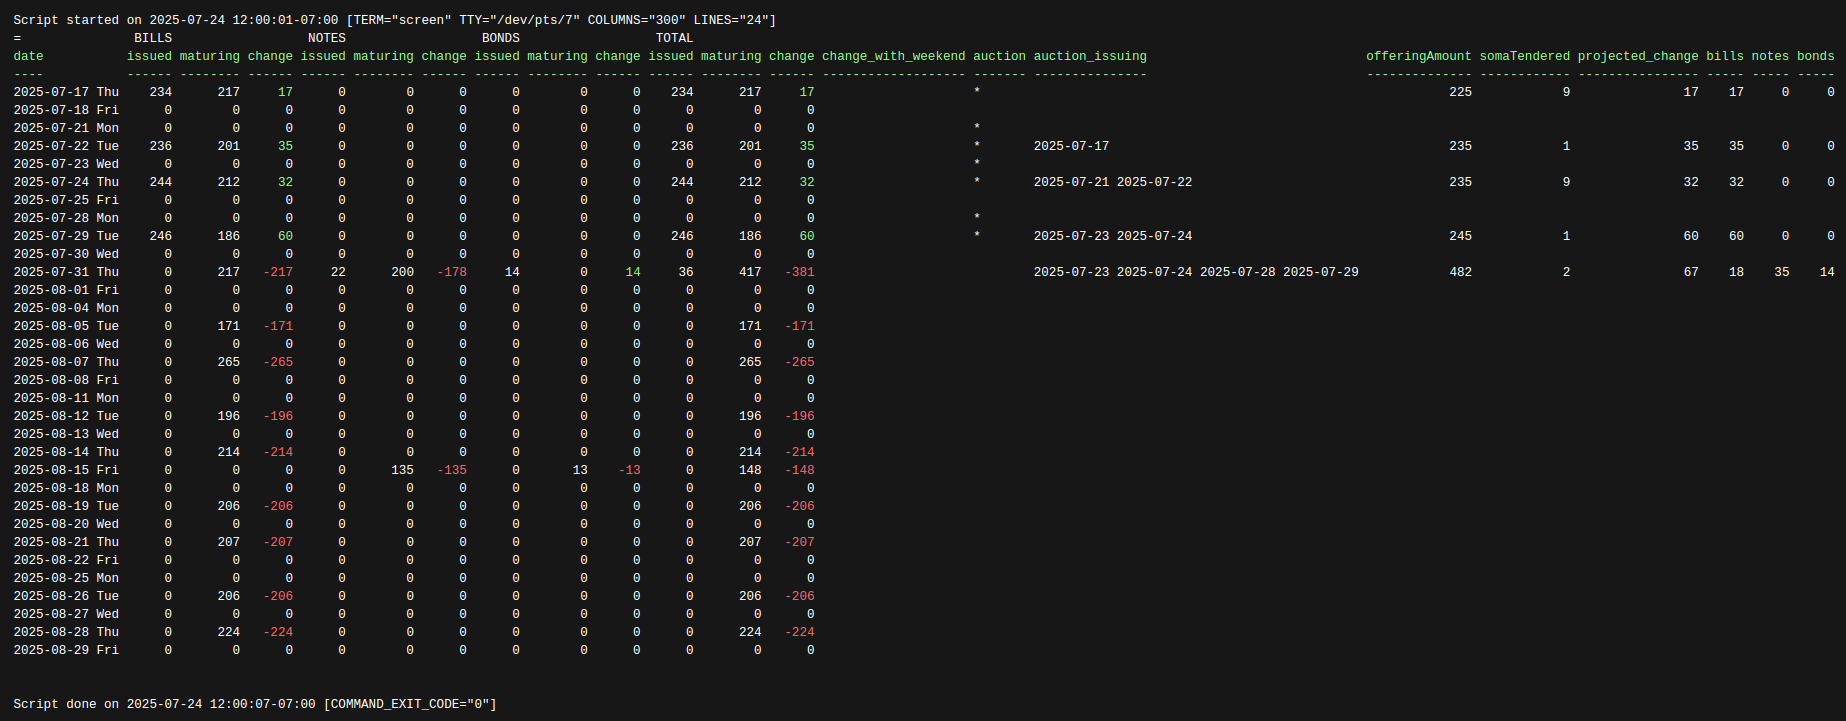Click the red '-224' bills change value
Image resolution: width=1846 pixels, height=721 pixels.
(278, 632)
